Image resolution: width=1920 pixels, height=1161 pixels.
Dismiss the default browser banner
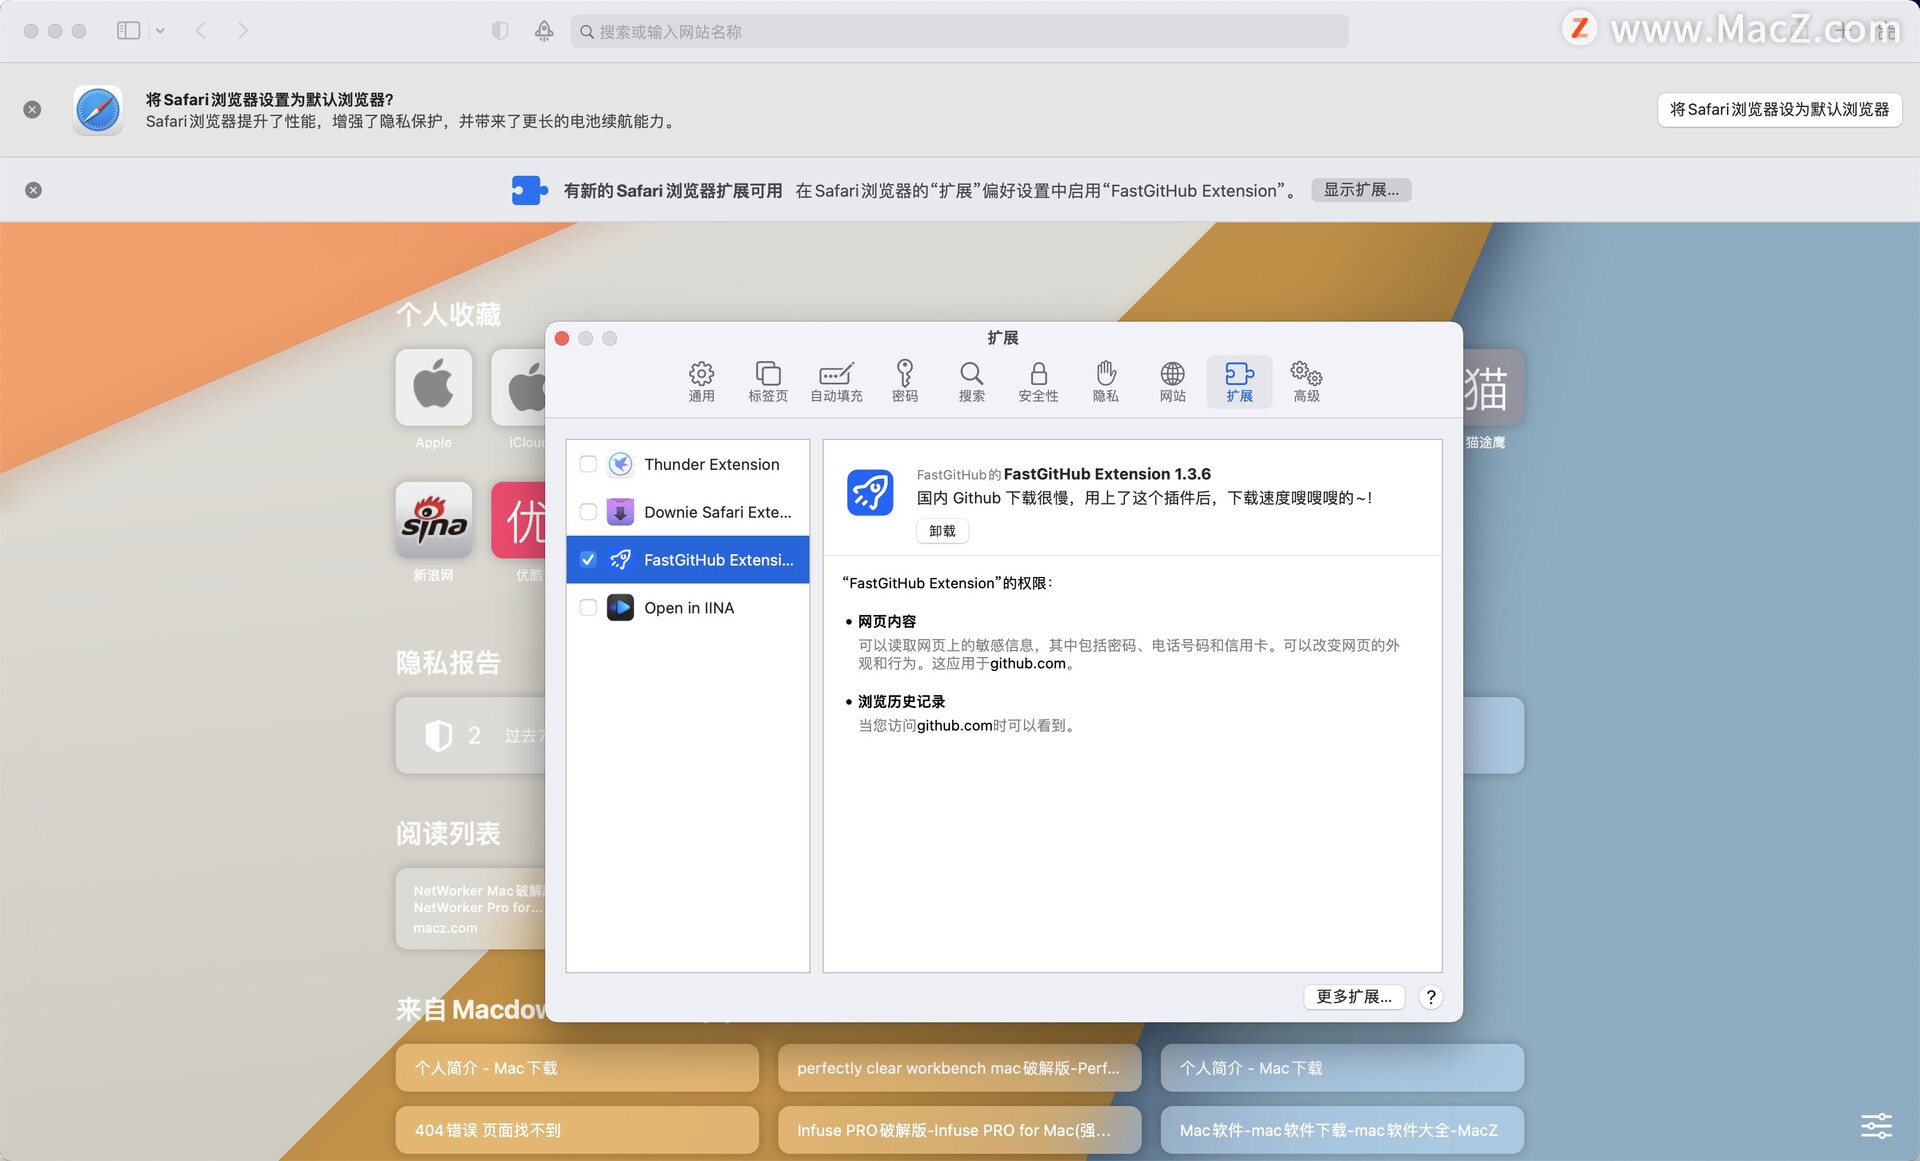pos(32,109)
